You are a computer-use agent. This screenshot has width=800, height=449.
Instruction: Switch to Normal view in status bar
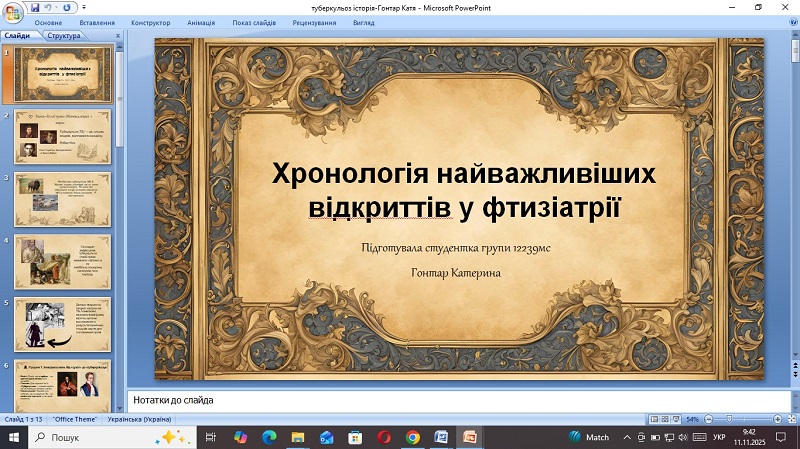pos(654,418)
